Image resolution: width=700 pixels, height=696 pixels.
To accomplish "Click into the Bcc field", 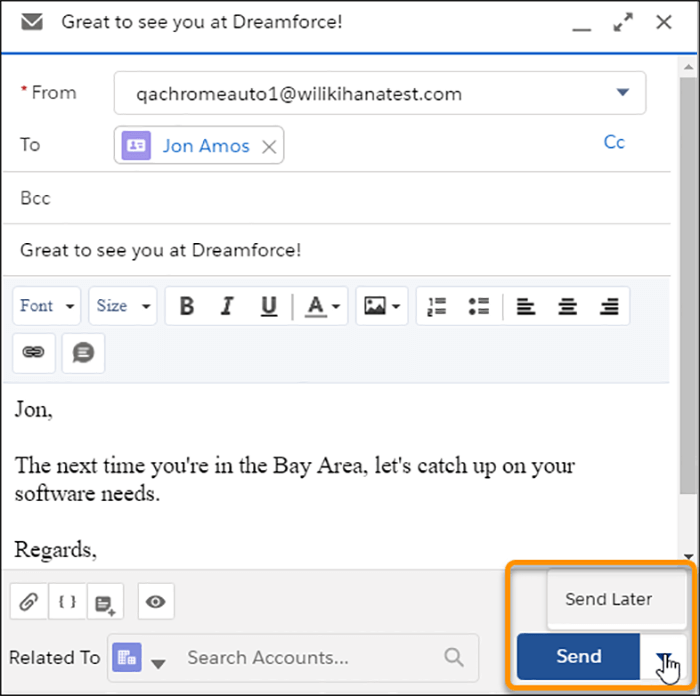I will tap(337, 198).
